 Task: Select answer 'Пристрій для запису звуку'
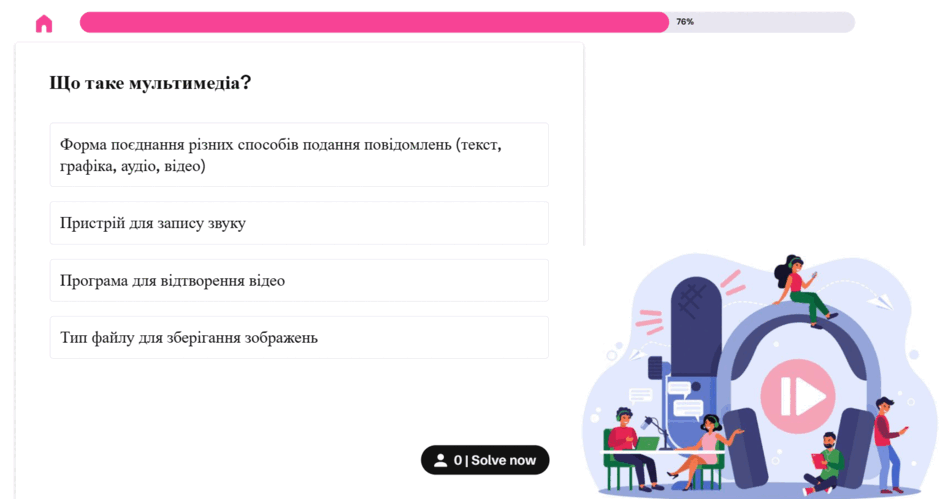pos(299,223)
